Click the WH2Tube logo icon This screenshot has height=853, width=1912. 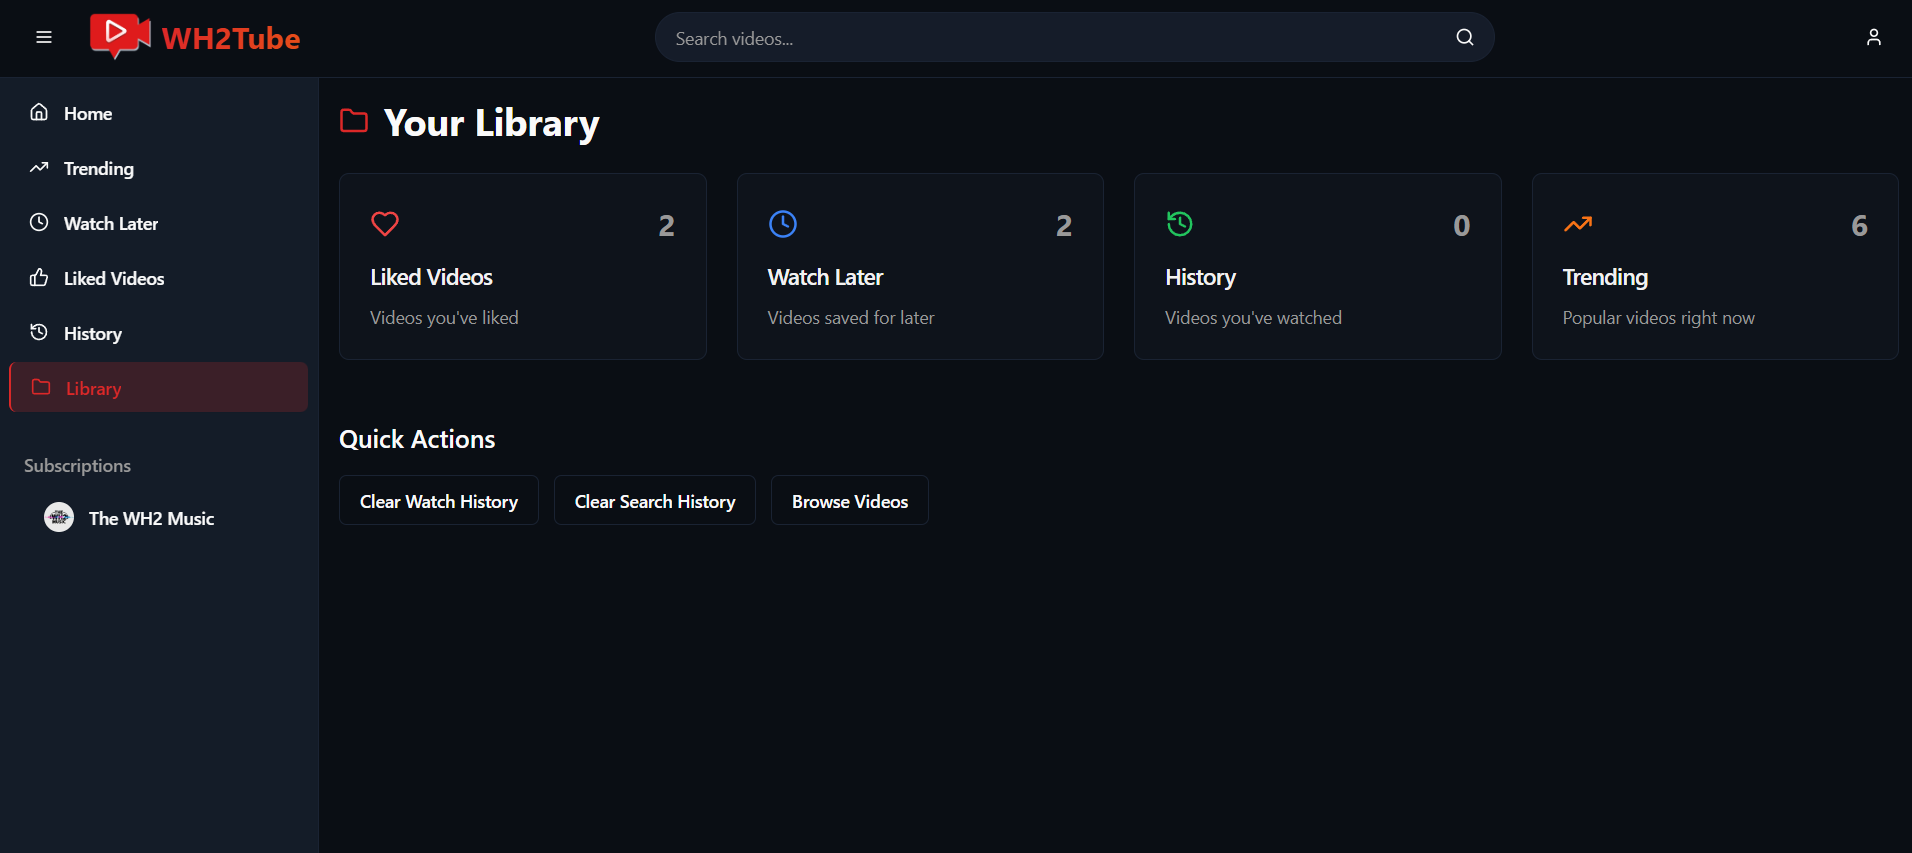pyautogui.click(x=120, y=37)
